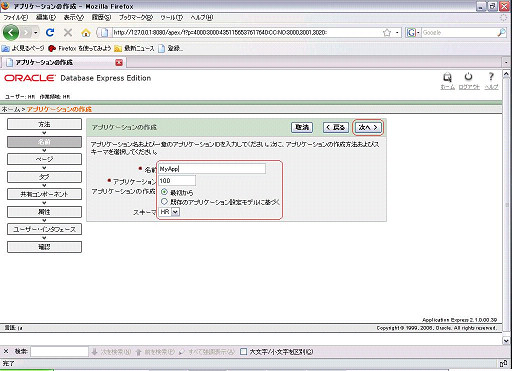The width and height of the screenshot is (512, 371).
Task: Click the Firefox forward arrow button
Action: click(x=26, y=33)
